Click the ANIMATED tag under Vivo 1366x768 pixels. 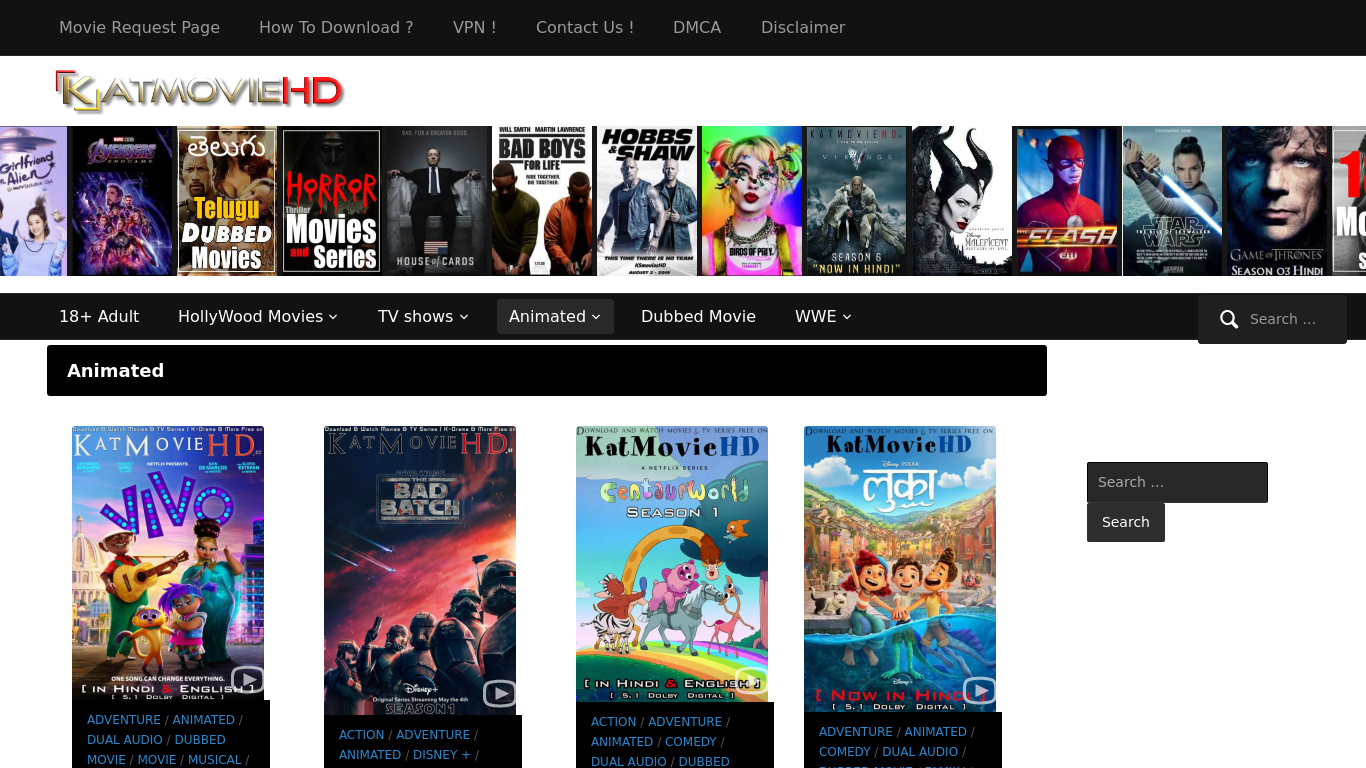(204, 720)
